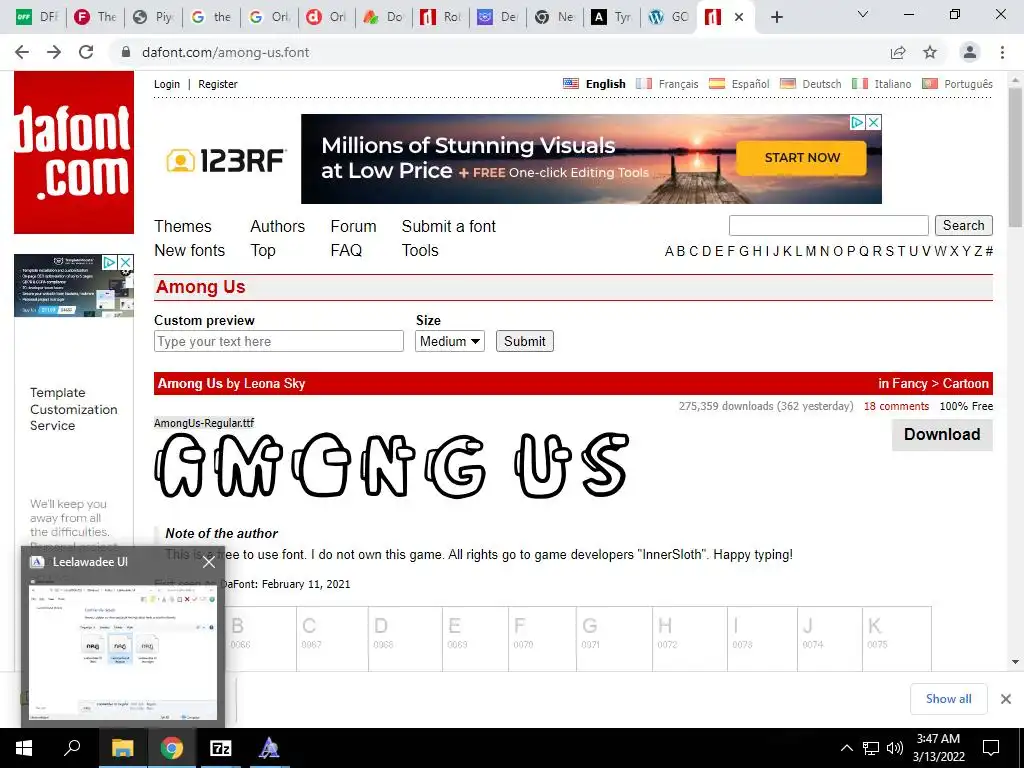Open a new browser tab
The image size is (1024, 768).
pyautogui.click(x=776, y=17)
